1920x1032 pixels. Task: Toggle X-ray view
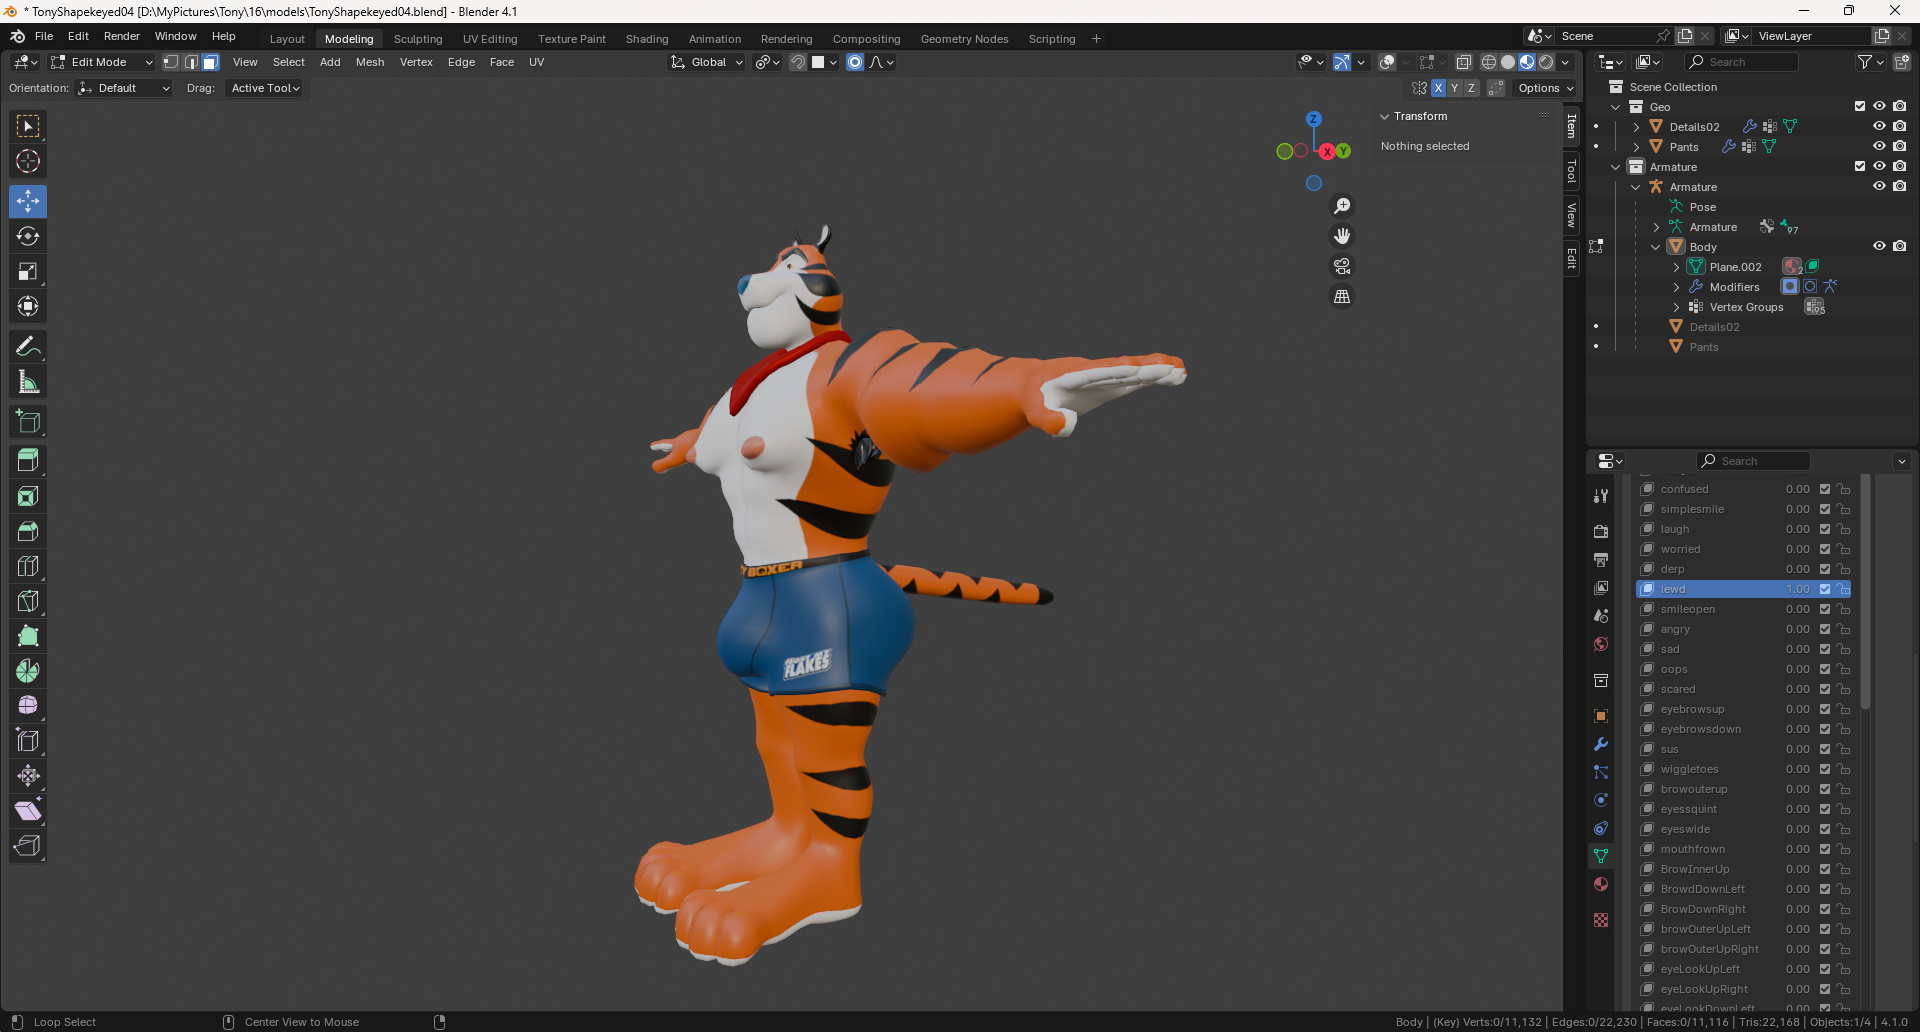[x=1463, y=62]
